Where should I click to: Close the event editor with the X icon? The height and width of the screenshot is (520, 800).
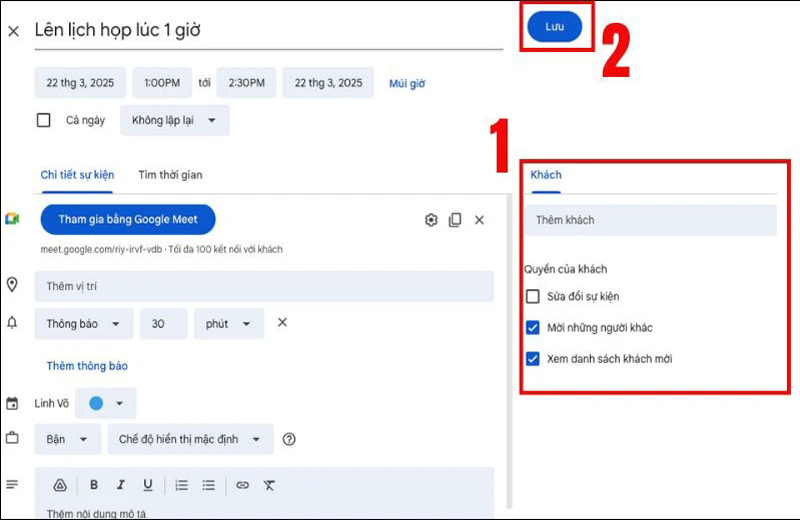(14, 32)
